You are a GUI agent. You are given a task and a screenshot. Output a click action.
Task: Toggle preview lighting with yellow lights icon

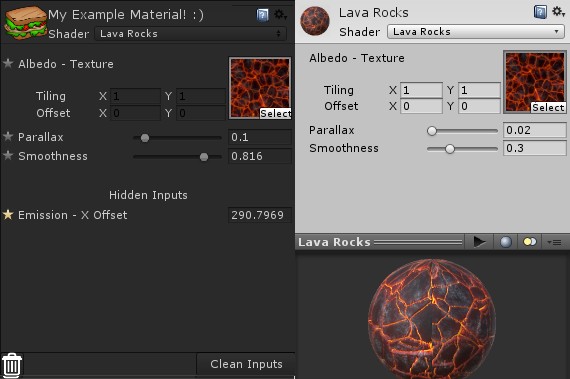(529, 242)
